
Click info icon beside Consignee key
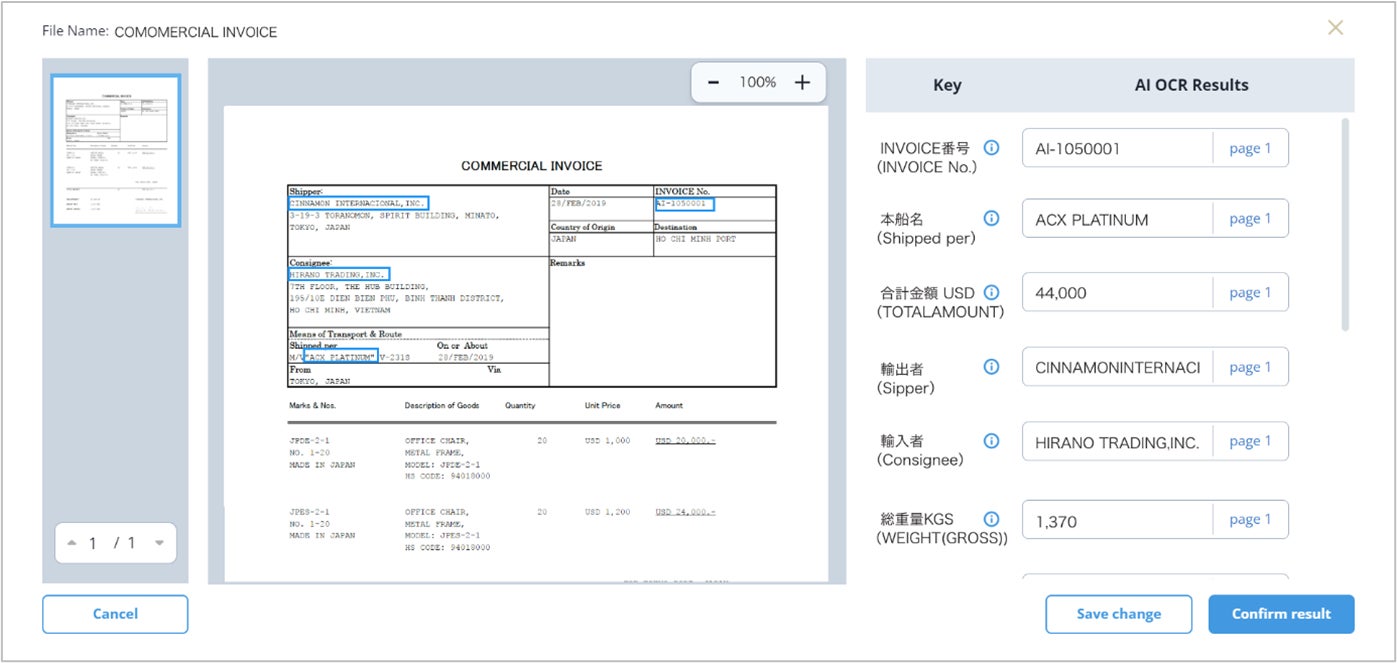pos(991,441)
